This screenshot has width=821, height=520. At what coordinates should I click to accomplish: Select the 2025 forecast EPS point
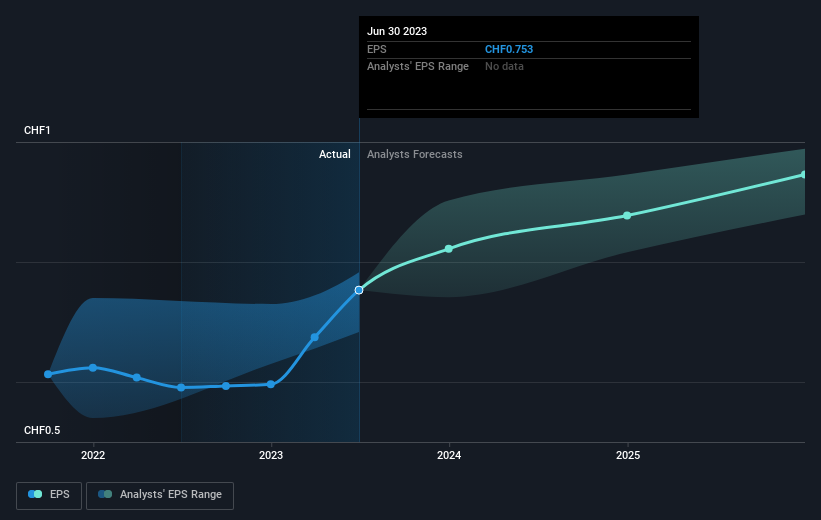[627, 216]
